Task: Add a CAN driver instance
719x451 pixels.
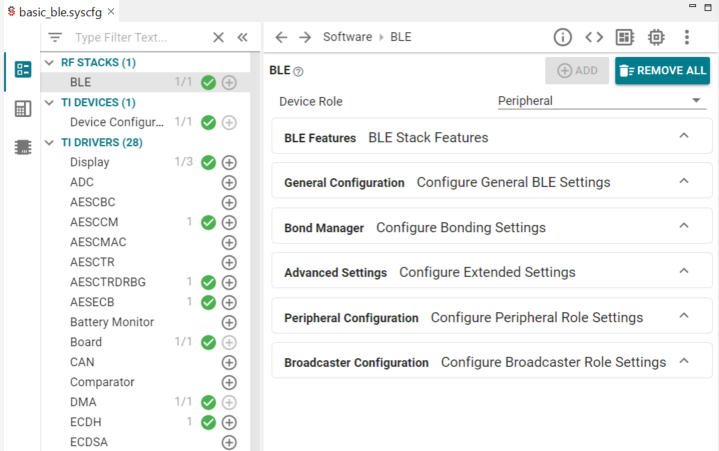Action: (229, 363)
